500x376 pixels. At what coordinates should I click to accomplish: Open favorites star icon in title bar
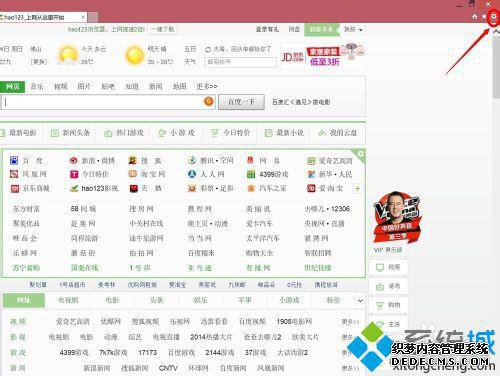pos(484,17)
